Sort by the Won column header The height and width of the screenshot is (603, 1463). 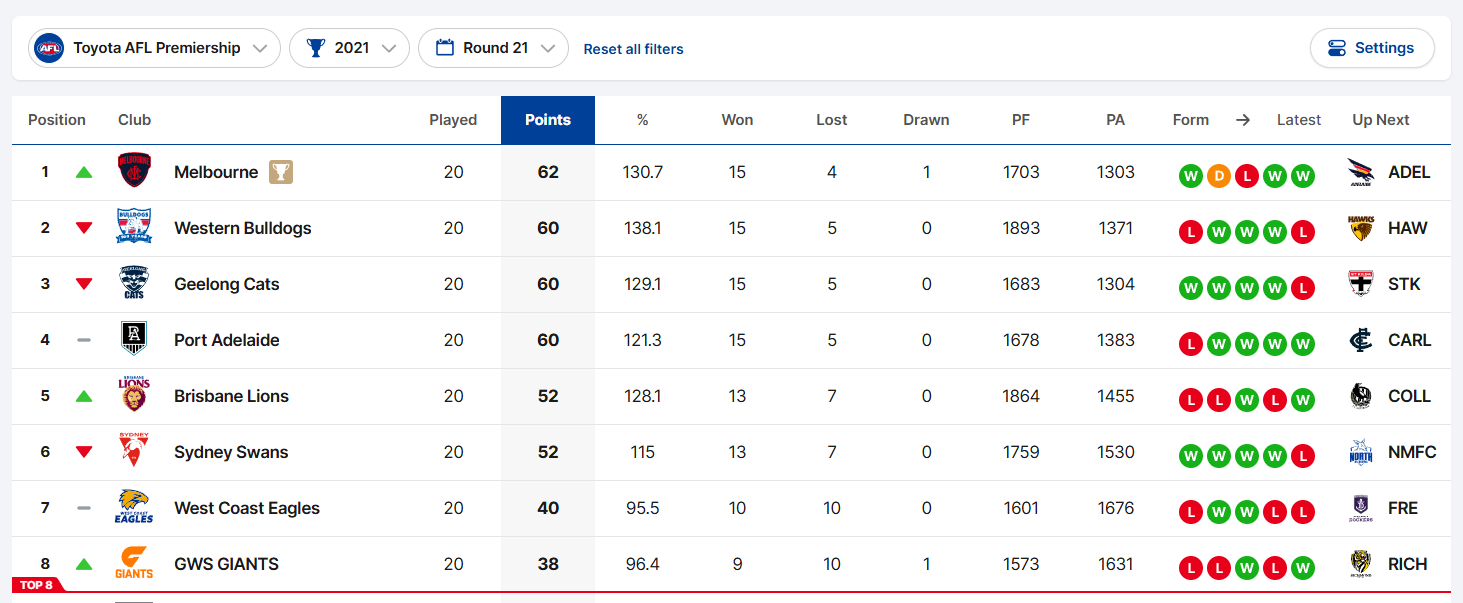(x=737, y=120)
